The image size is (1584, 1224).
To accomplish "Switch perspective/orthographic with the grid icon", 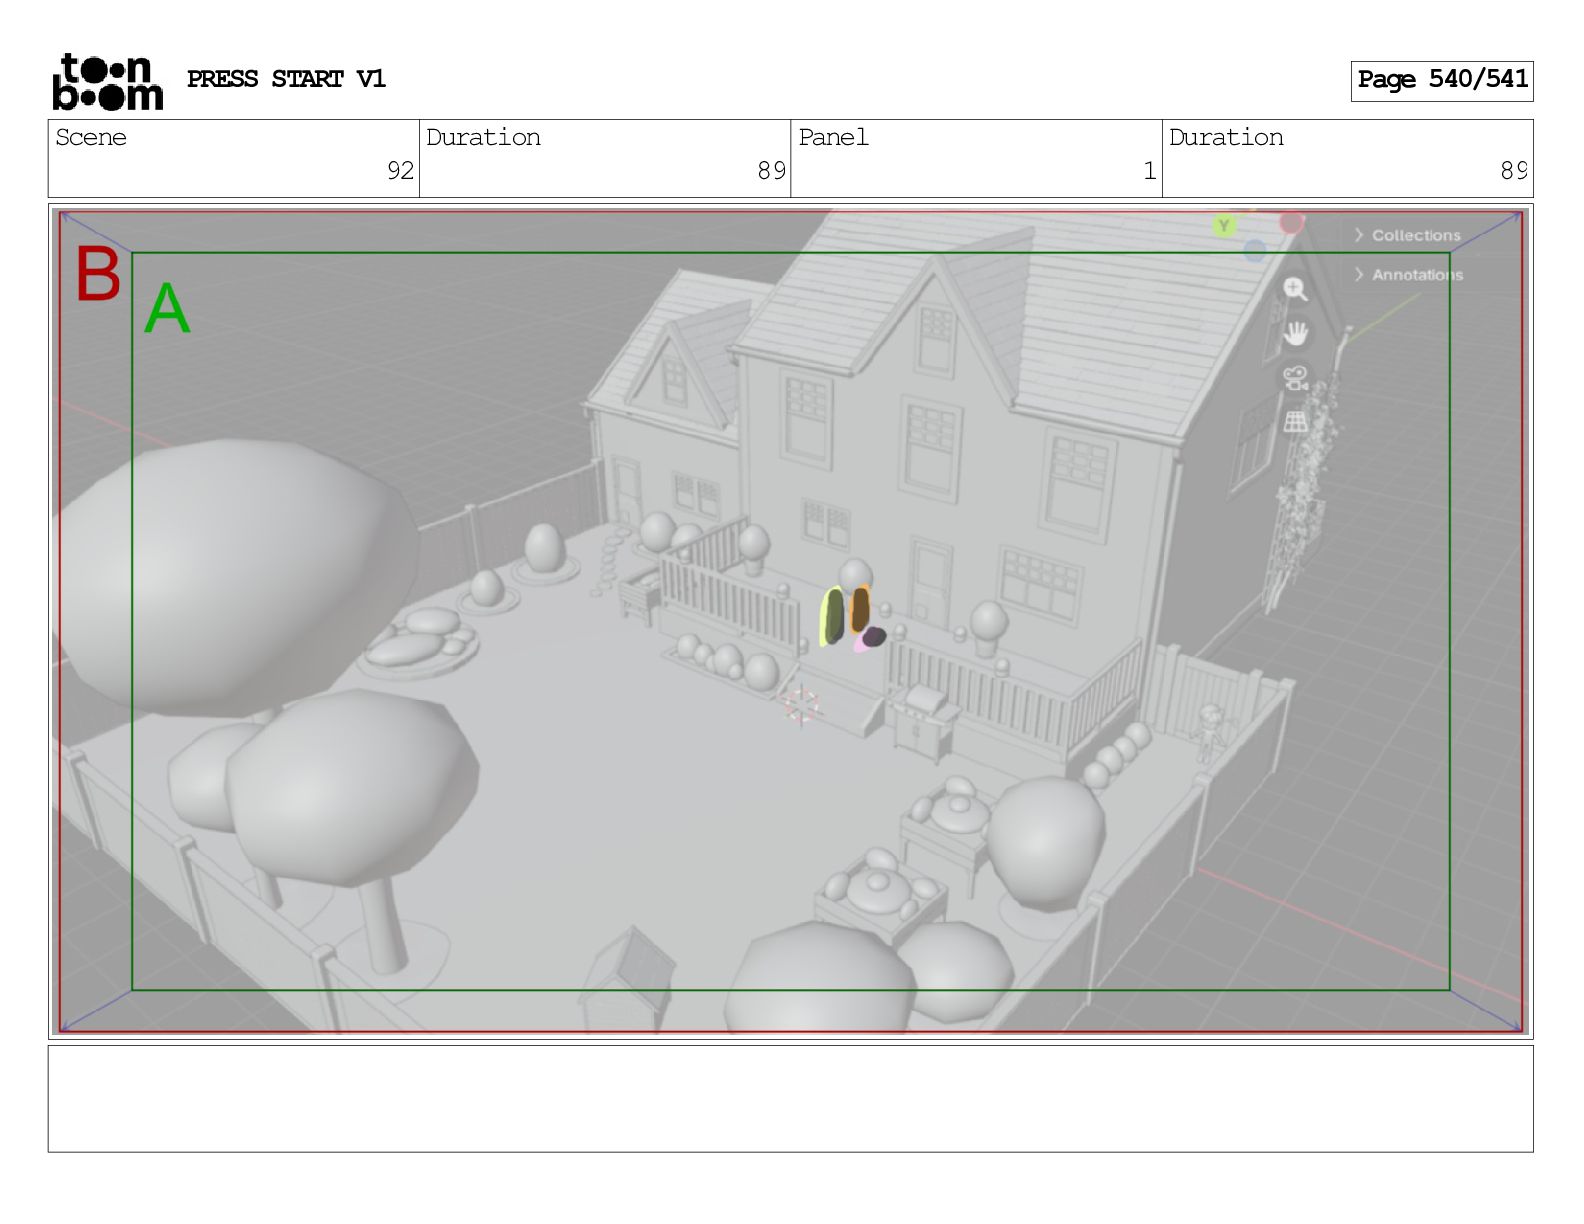I will click(1295, 422).
